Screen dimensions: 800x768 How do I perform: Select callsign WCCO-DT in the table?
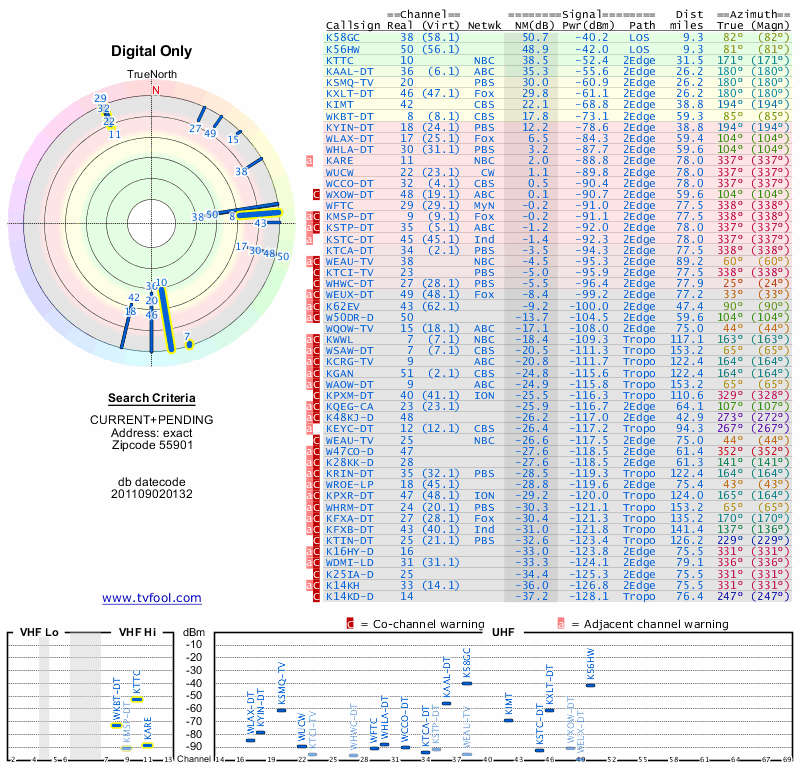pos(350,184)
